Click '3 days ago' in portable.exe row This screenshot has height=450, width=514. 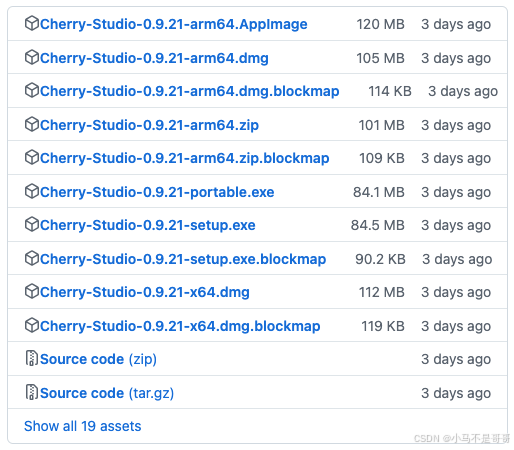point(456,192)
